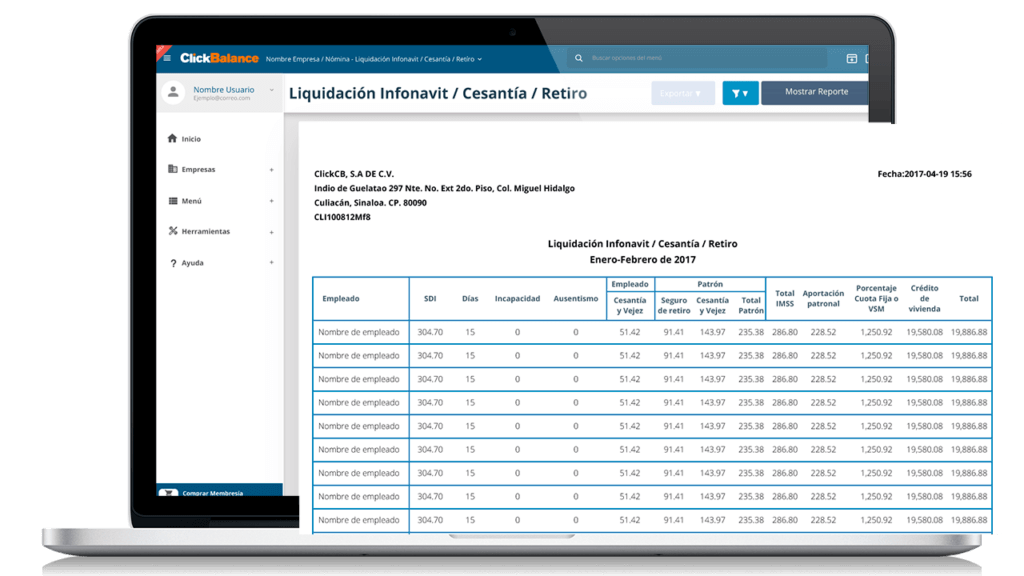Click the Inicio home icon
This screenshot has width=1024, height=576.
coord(172,139)
